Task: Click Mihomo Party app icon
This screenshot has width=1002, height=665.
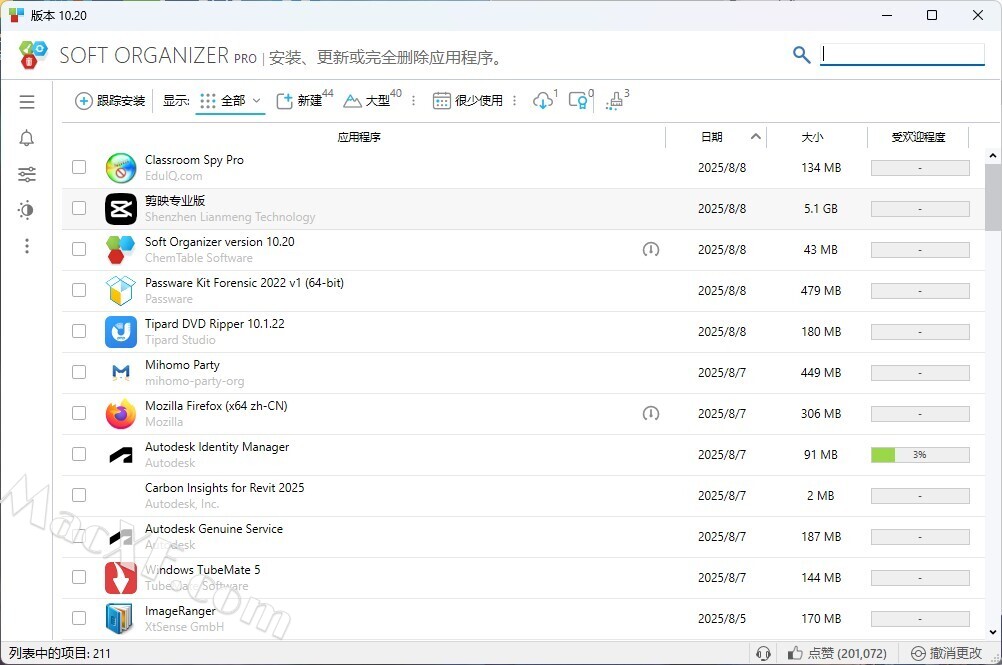Action: point(121,372)
